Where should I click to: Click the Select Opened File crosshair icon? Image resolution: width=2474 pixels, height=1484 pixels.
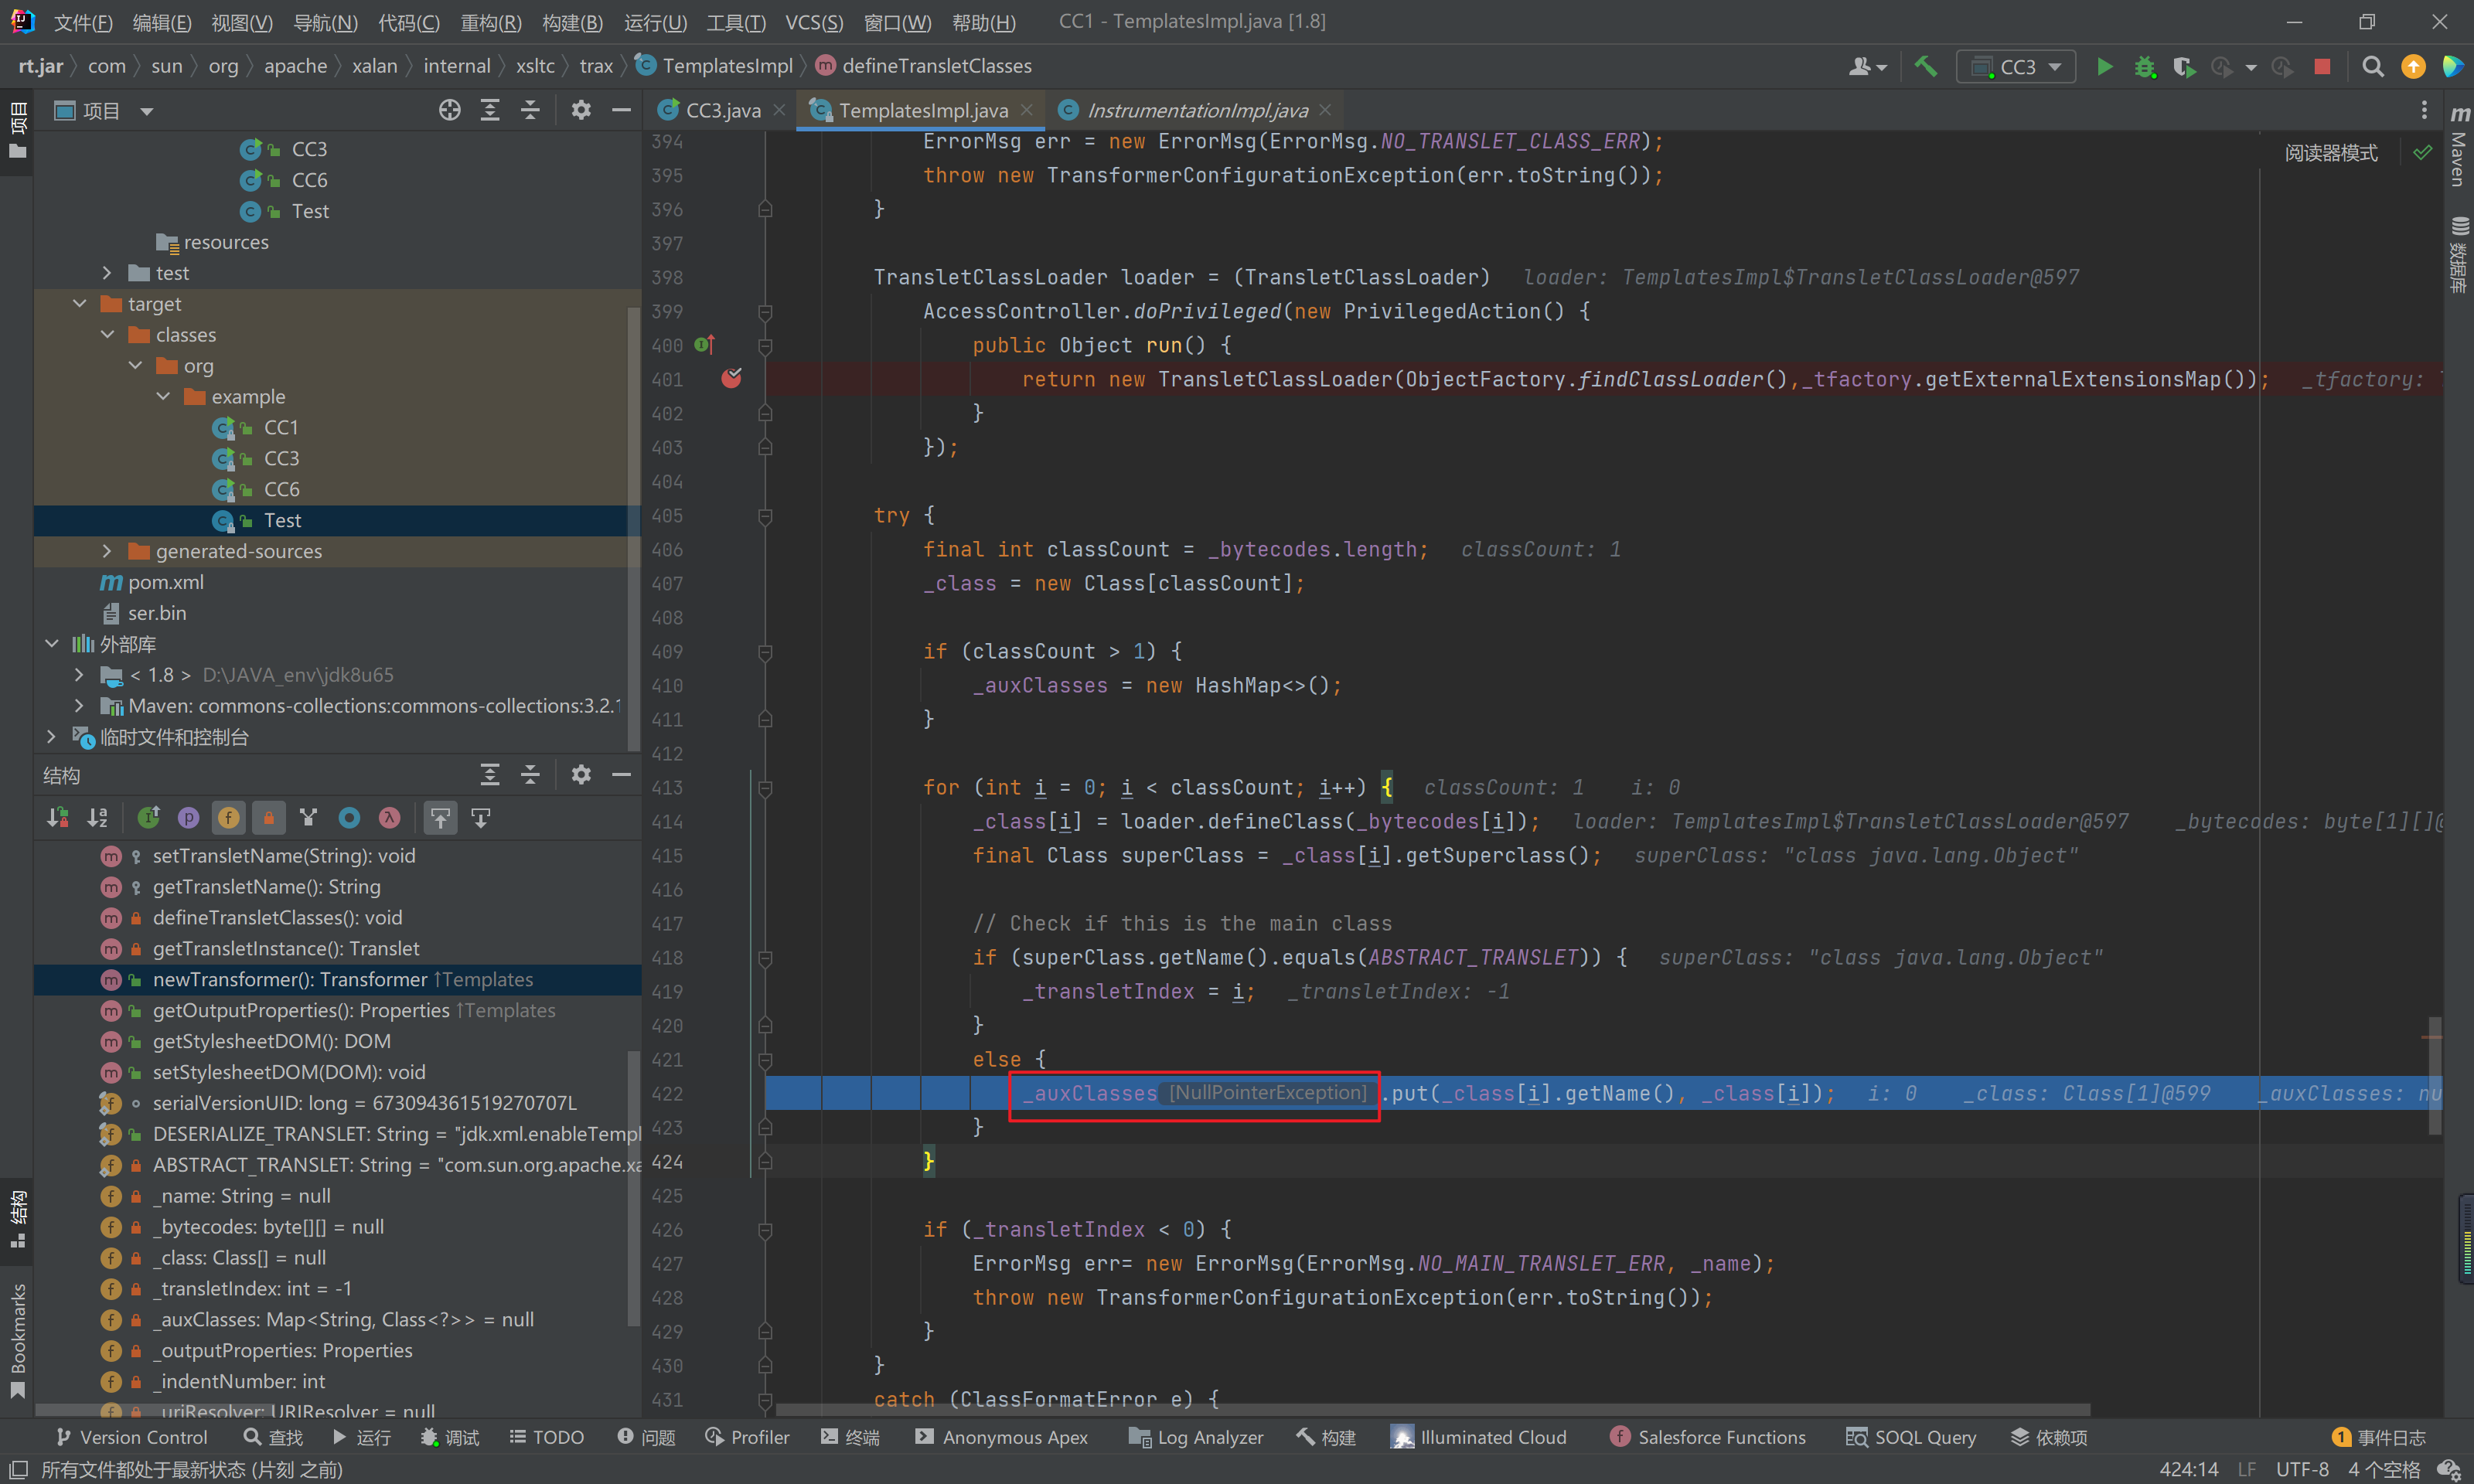pyautogui.click(x=449, y=110)
